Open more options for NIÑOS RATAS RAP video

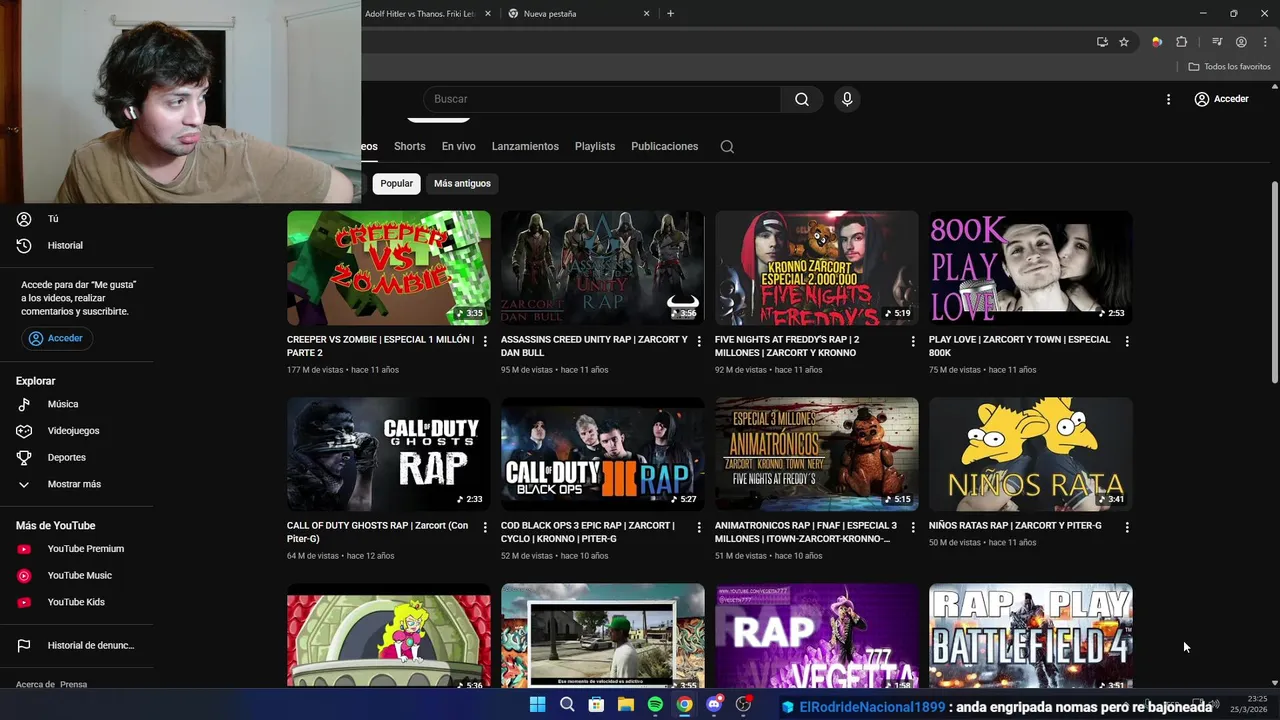point(1127,527)
